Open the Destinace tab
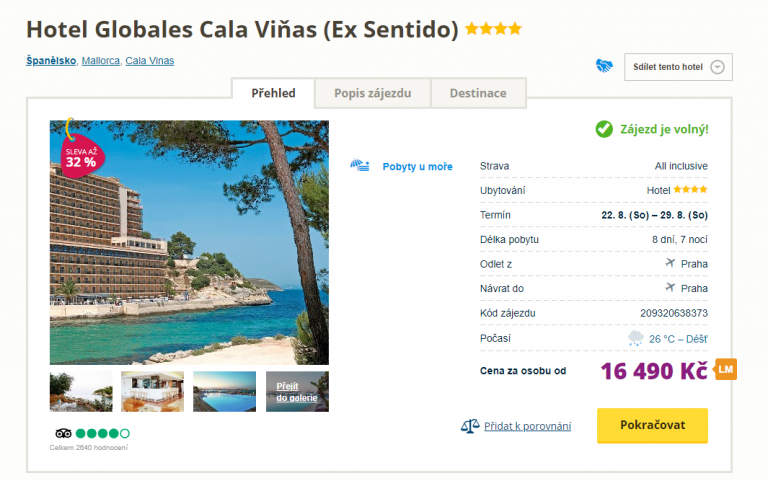768x481 pixels. pyautogui.click(x=477, y=93)
